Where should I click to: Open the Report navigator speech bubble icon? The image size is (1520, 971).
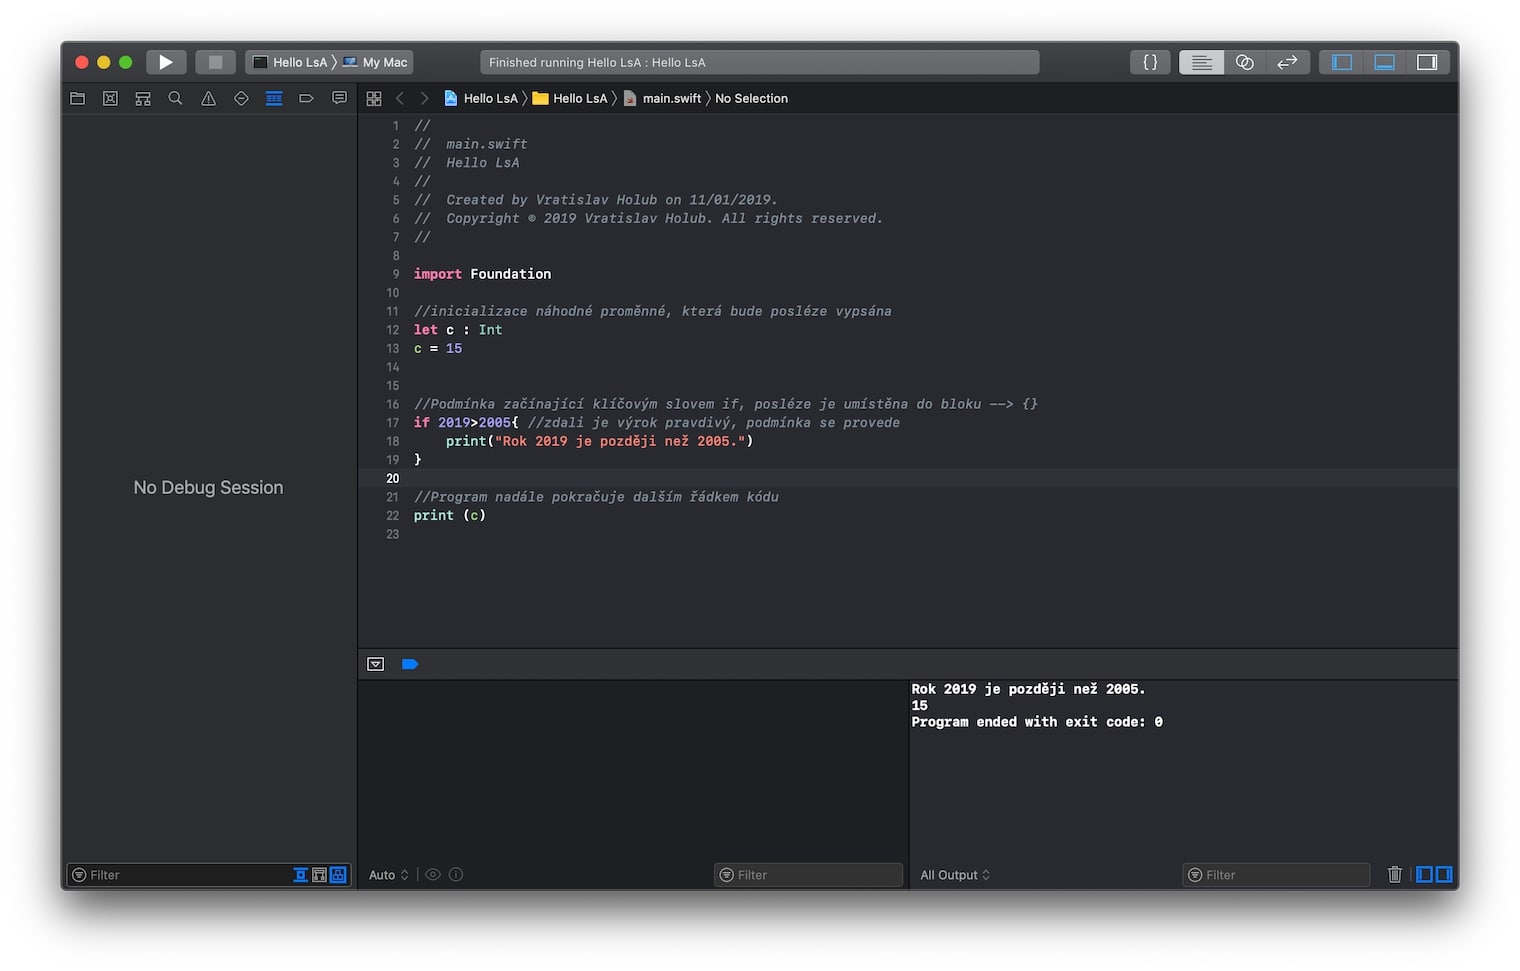[x=339, y=98]
